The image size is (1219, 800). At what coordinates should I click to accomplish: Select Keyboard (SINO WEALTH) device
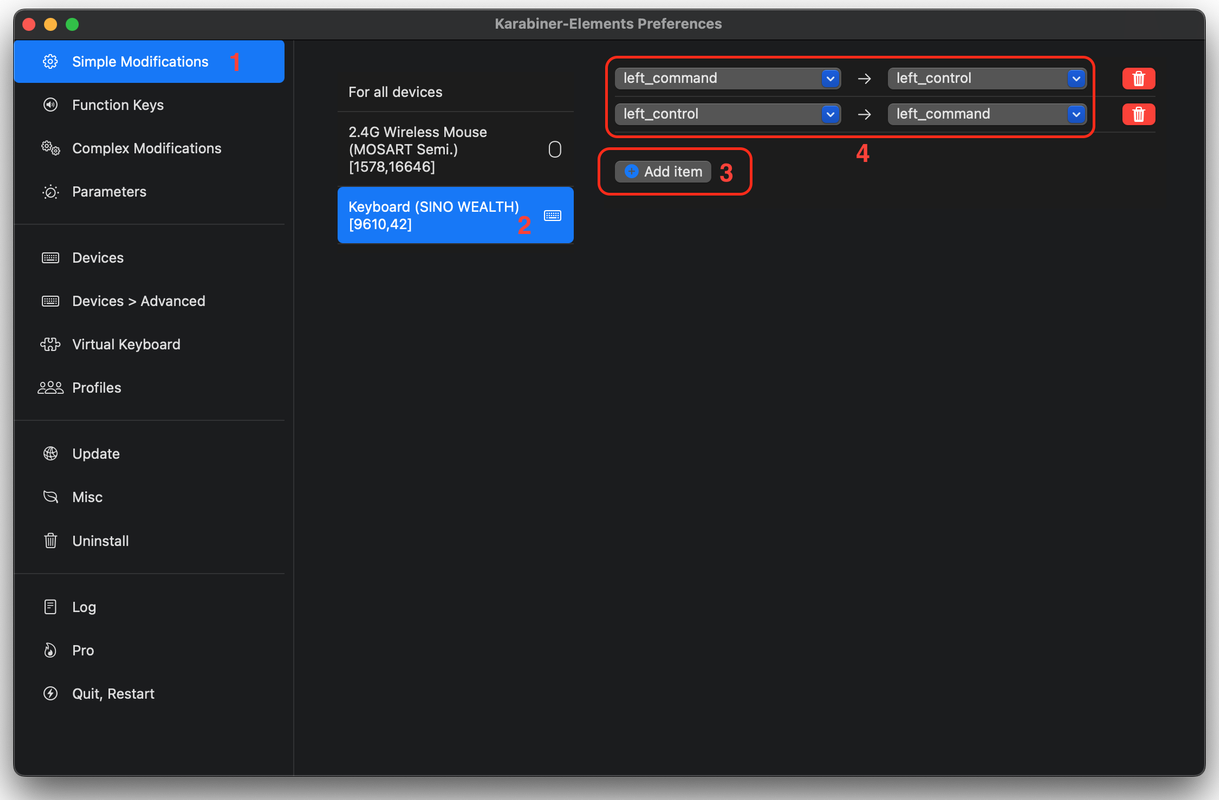click(x=455, y=215)
